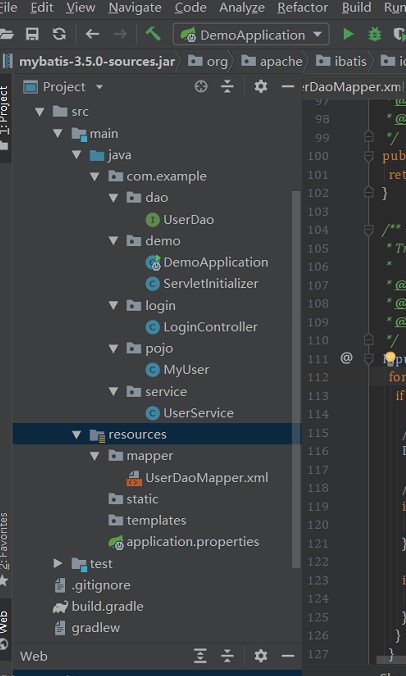Open the View menu

tap(81, 8)
